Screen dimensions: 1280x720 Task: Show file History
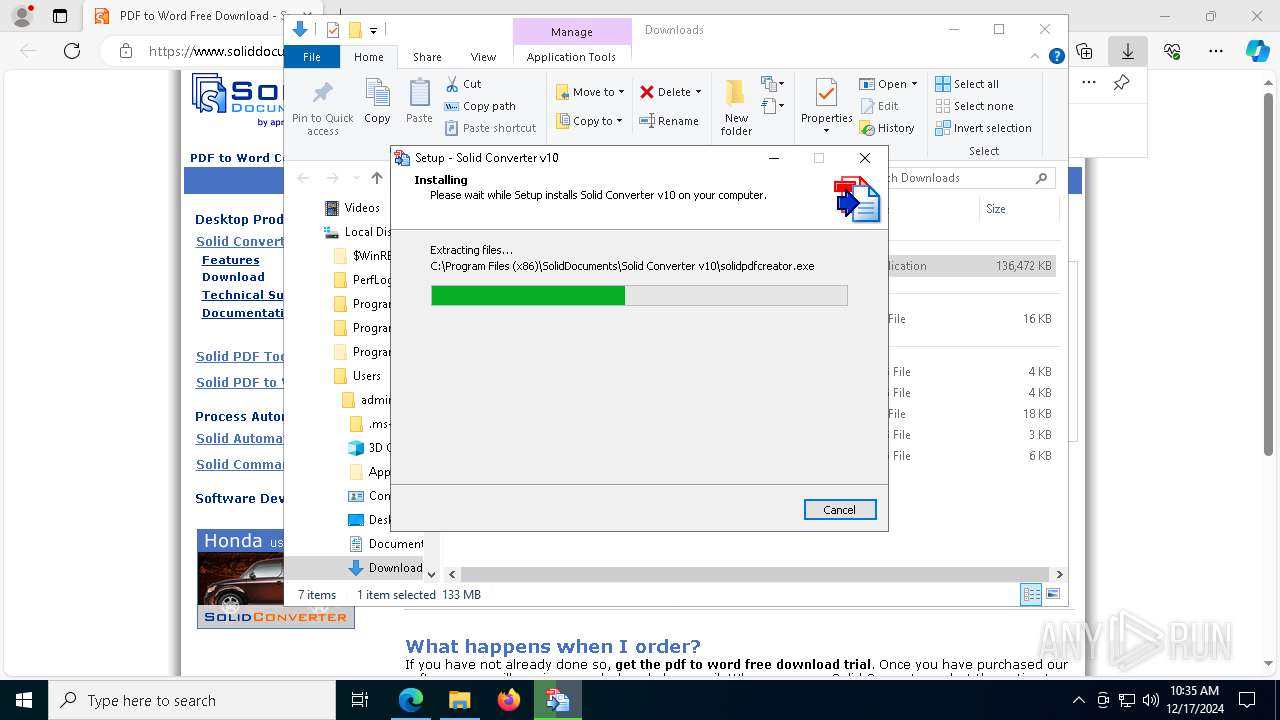click(887, 128)
